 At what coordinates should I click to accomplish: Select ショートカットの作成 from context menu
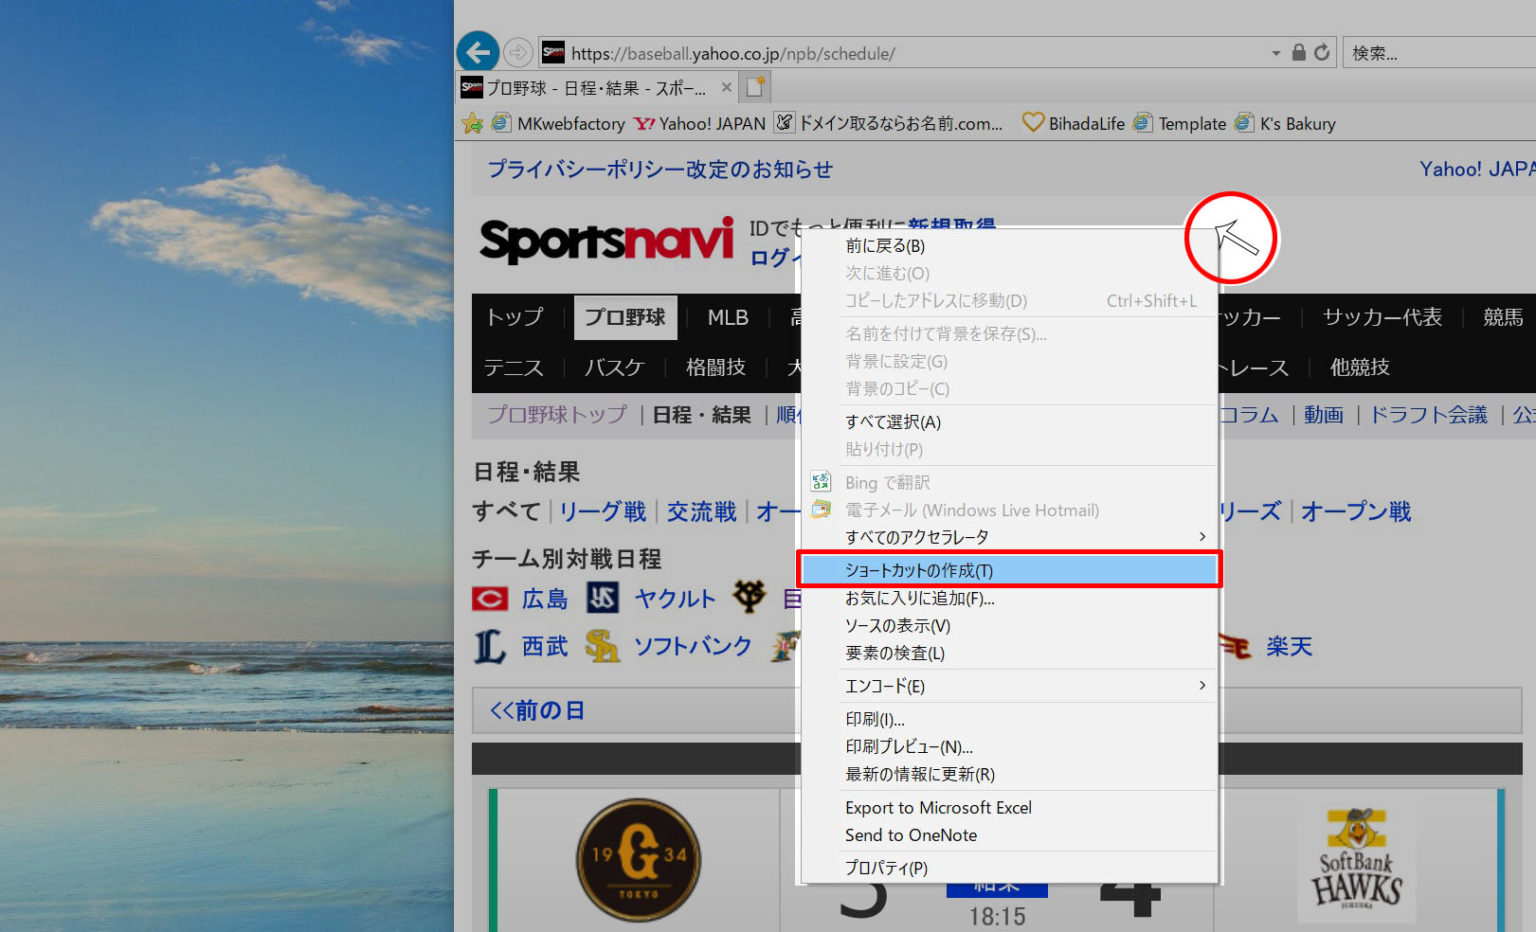click(920, 569)
